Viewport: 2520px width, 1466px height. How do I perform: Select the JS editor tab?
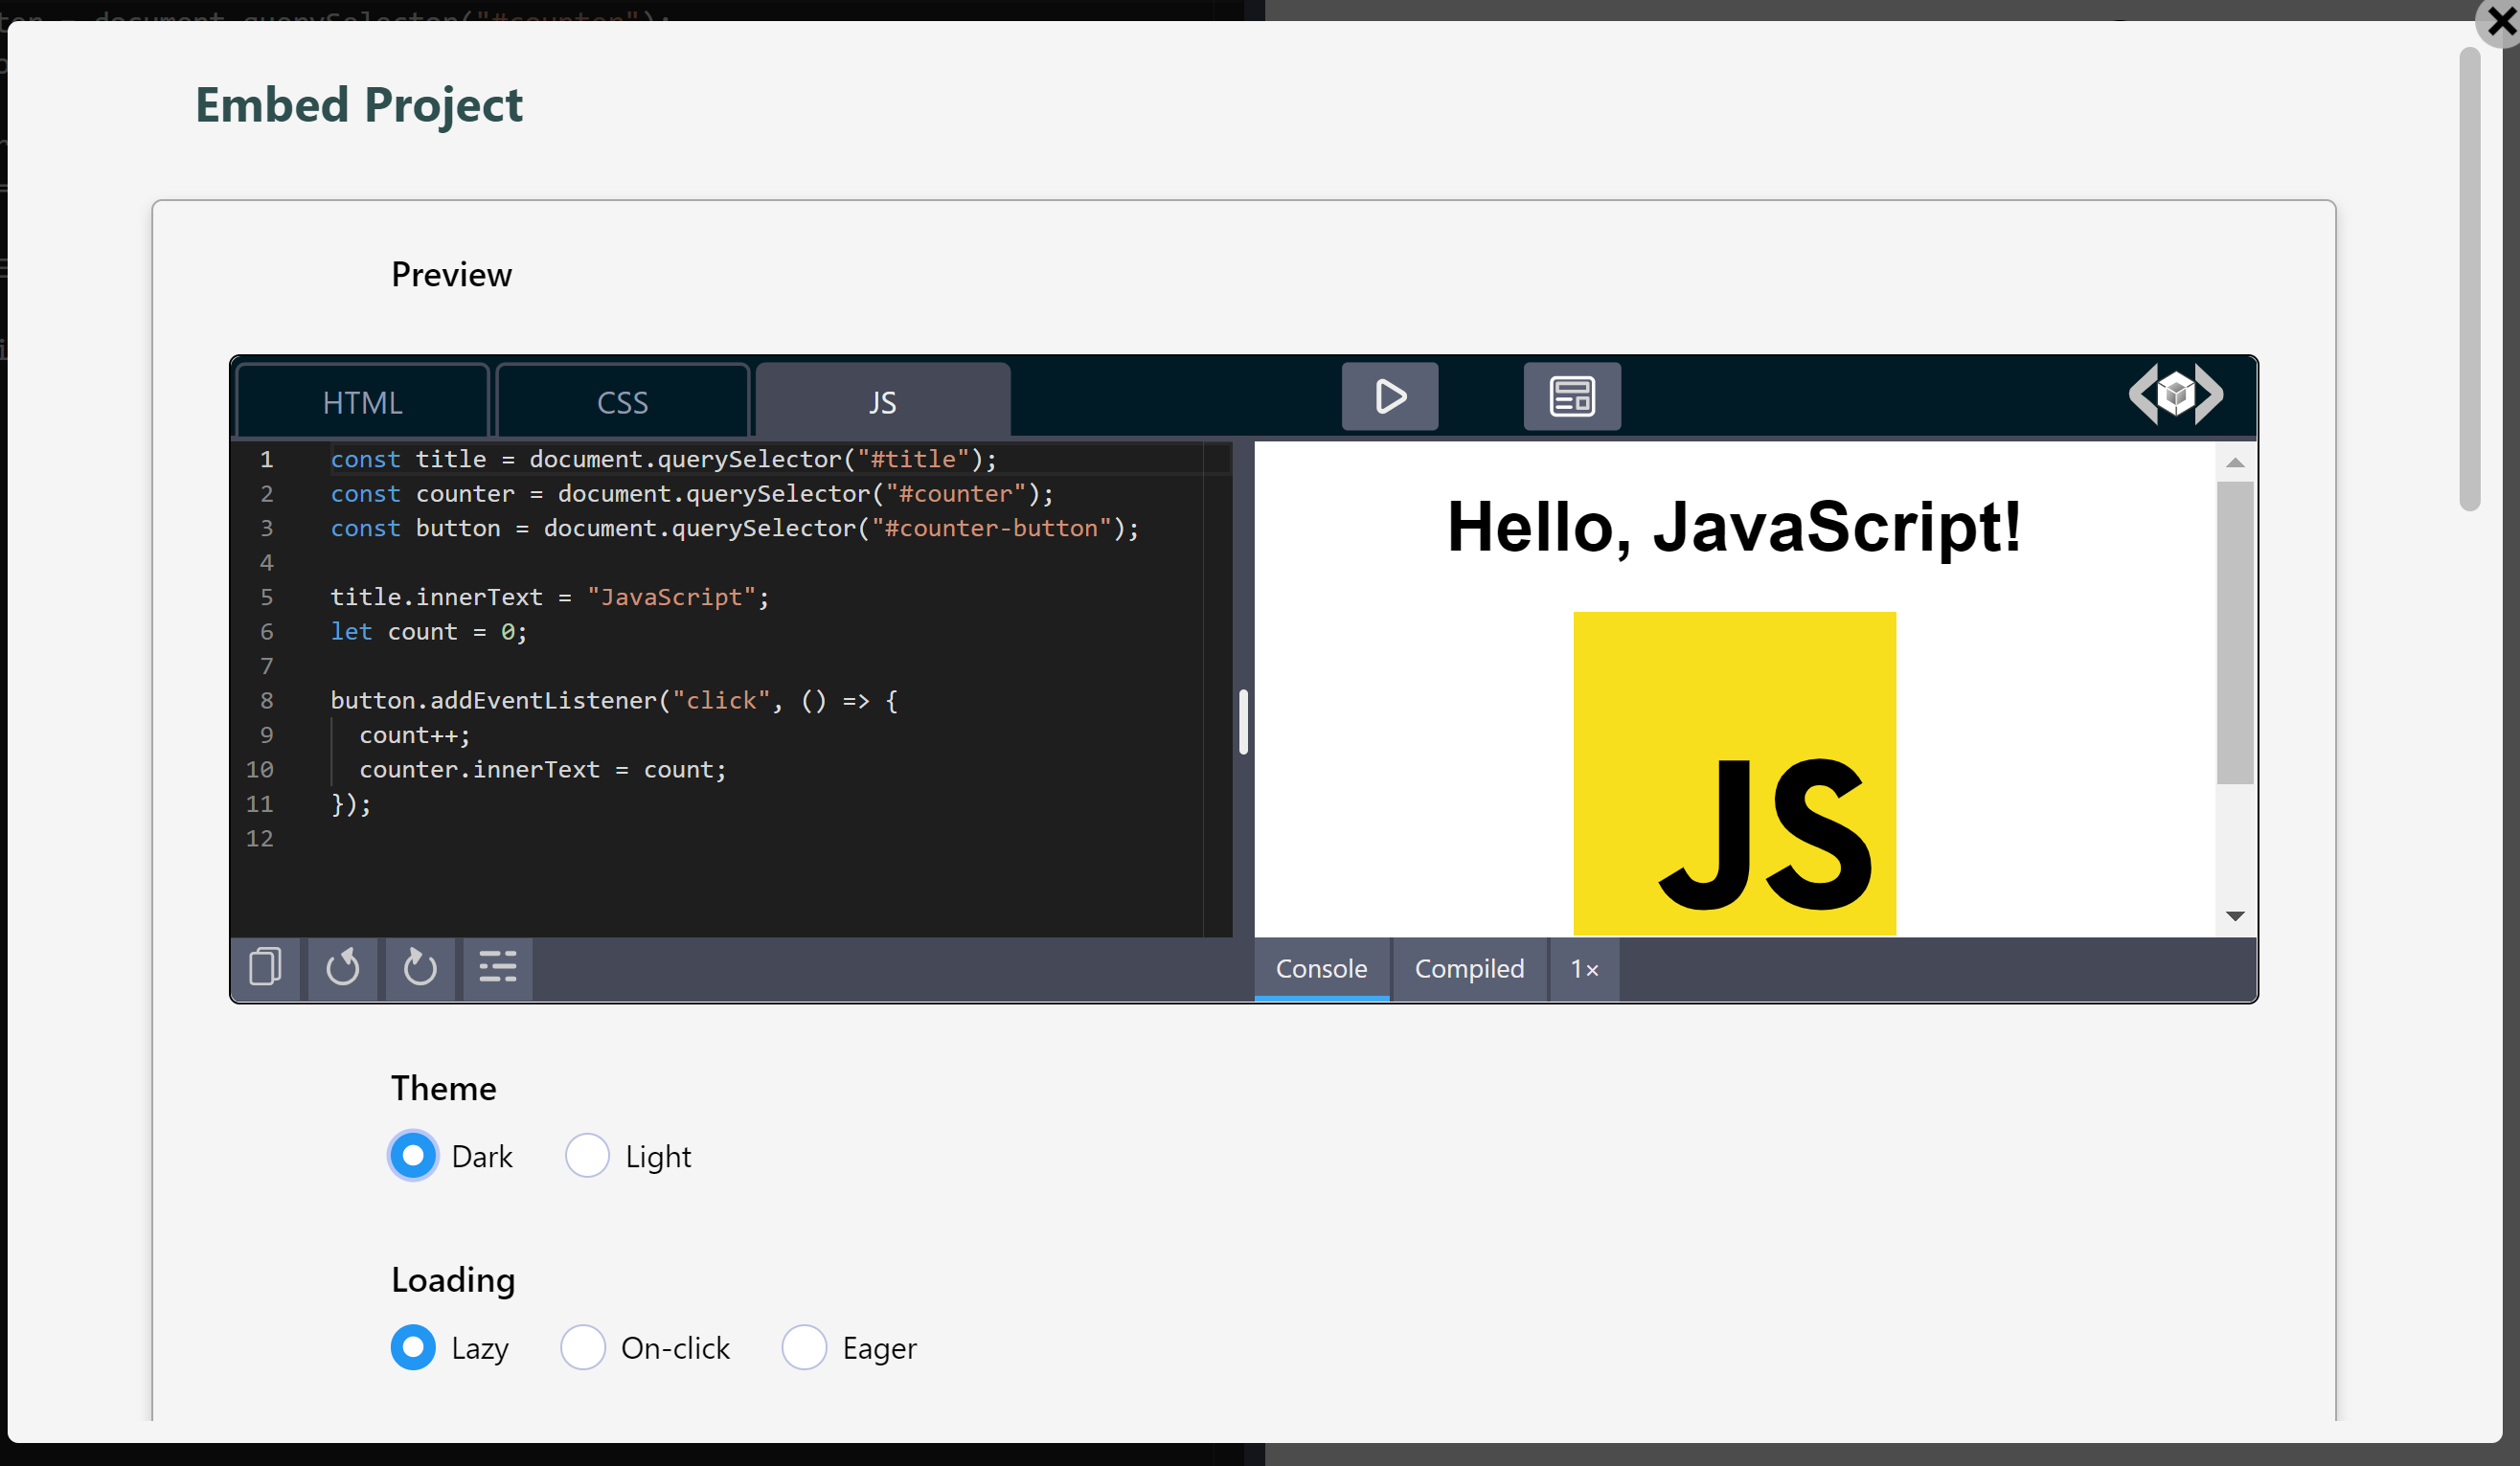[x=882, y=401]
